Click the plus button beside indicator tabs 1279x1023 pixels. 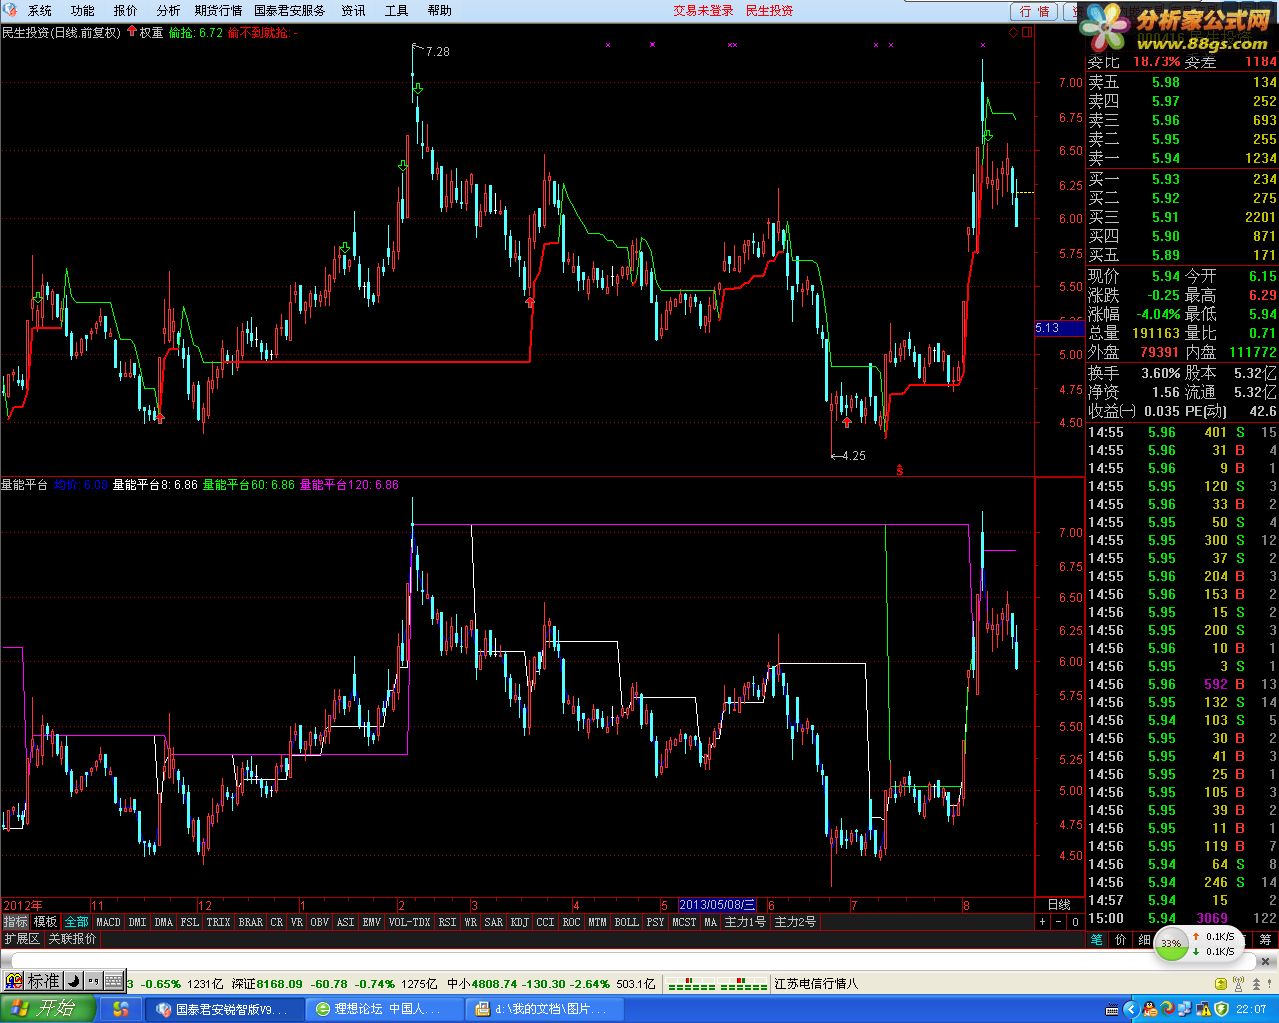point(1042,922)
